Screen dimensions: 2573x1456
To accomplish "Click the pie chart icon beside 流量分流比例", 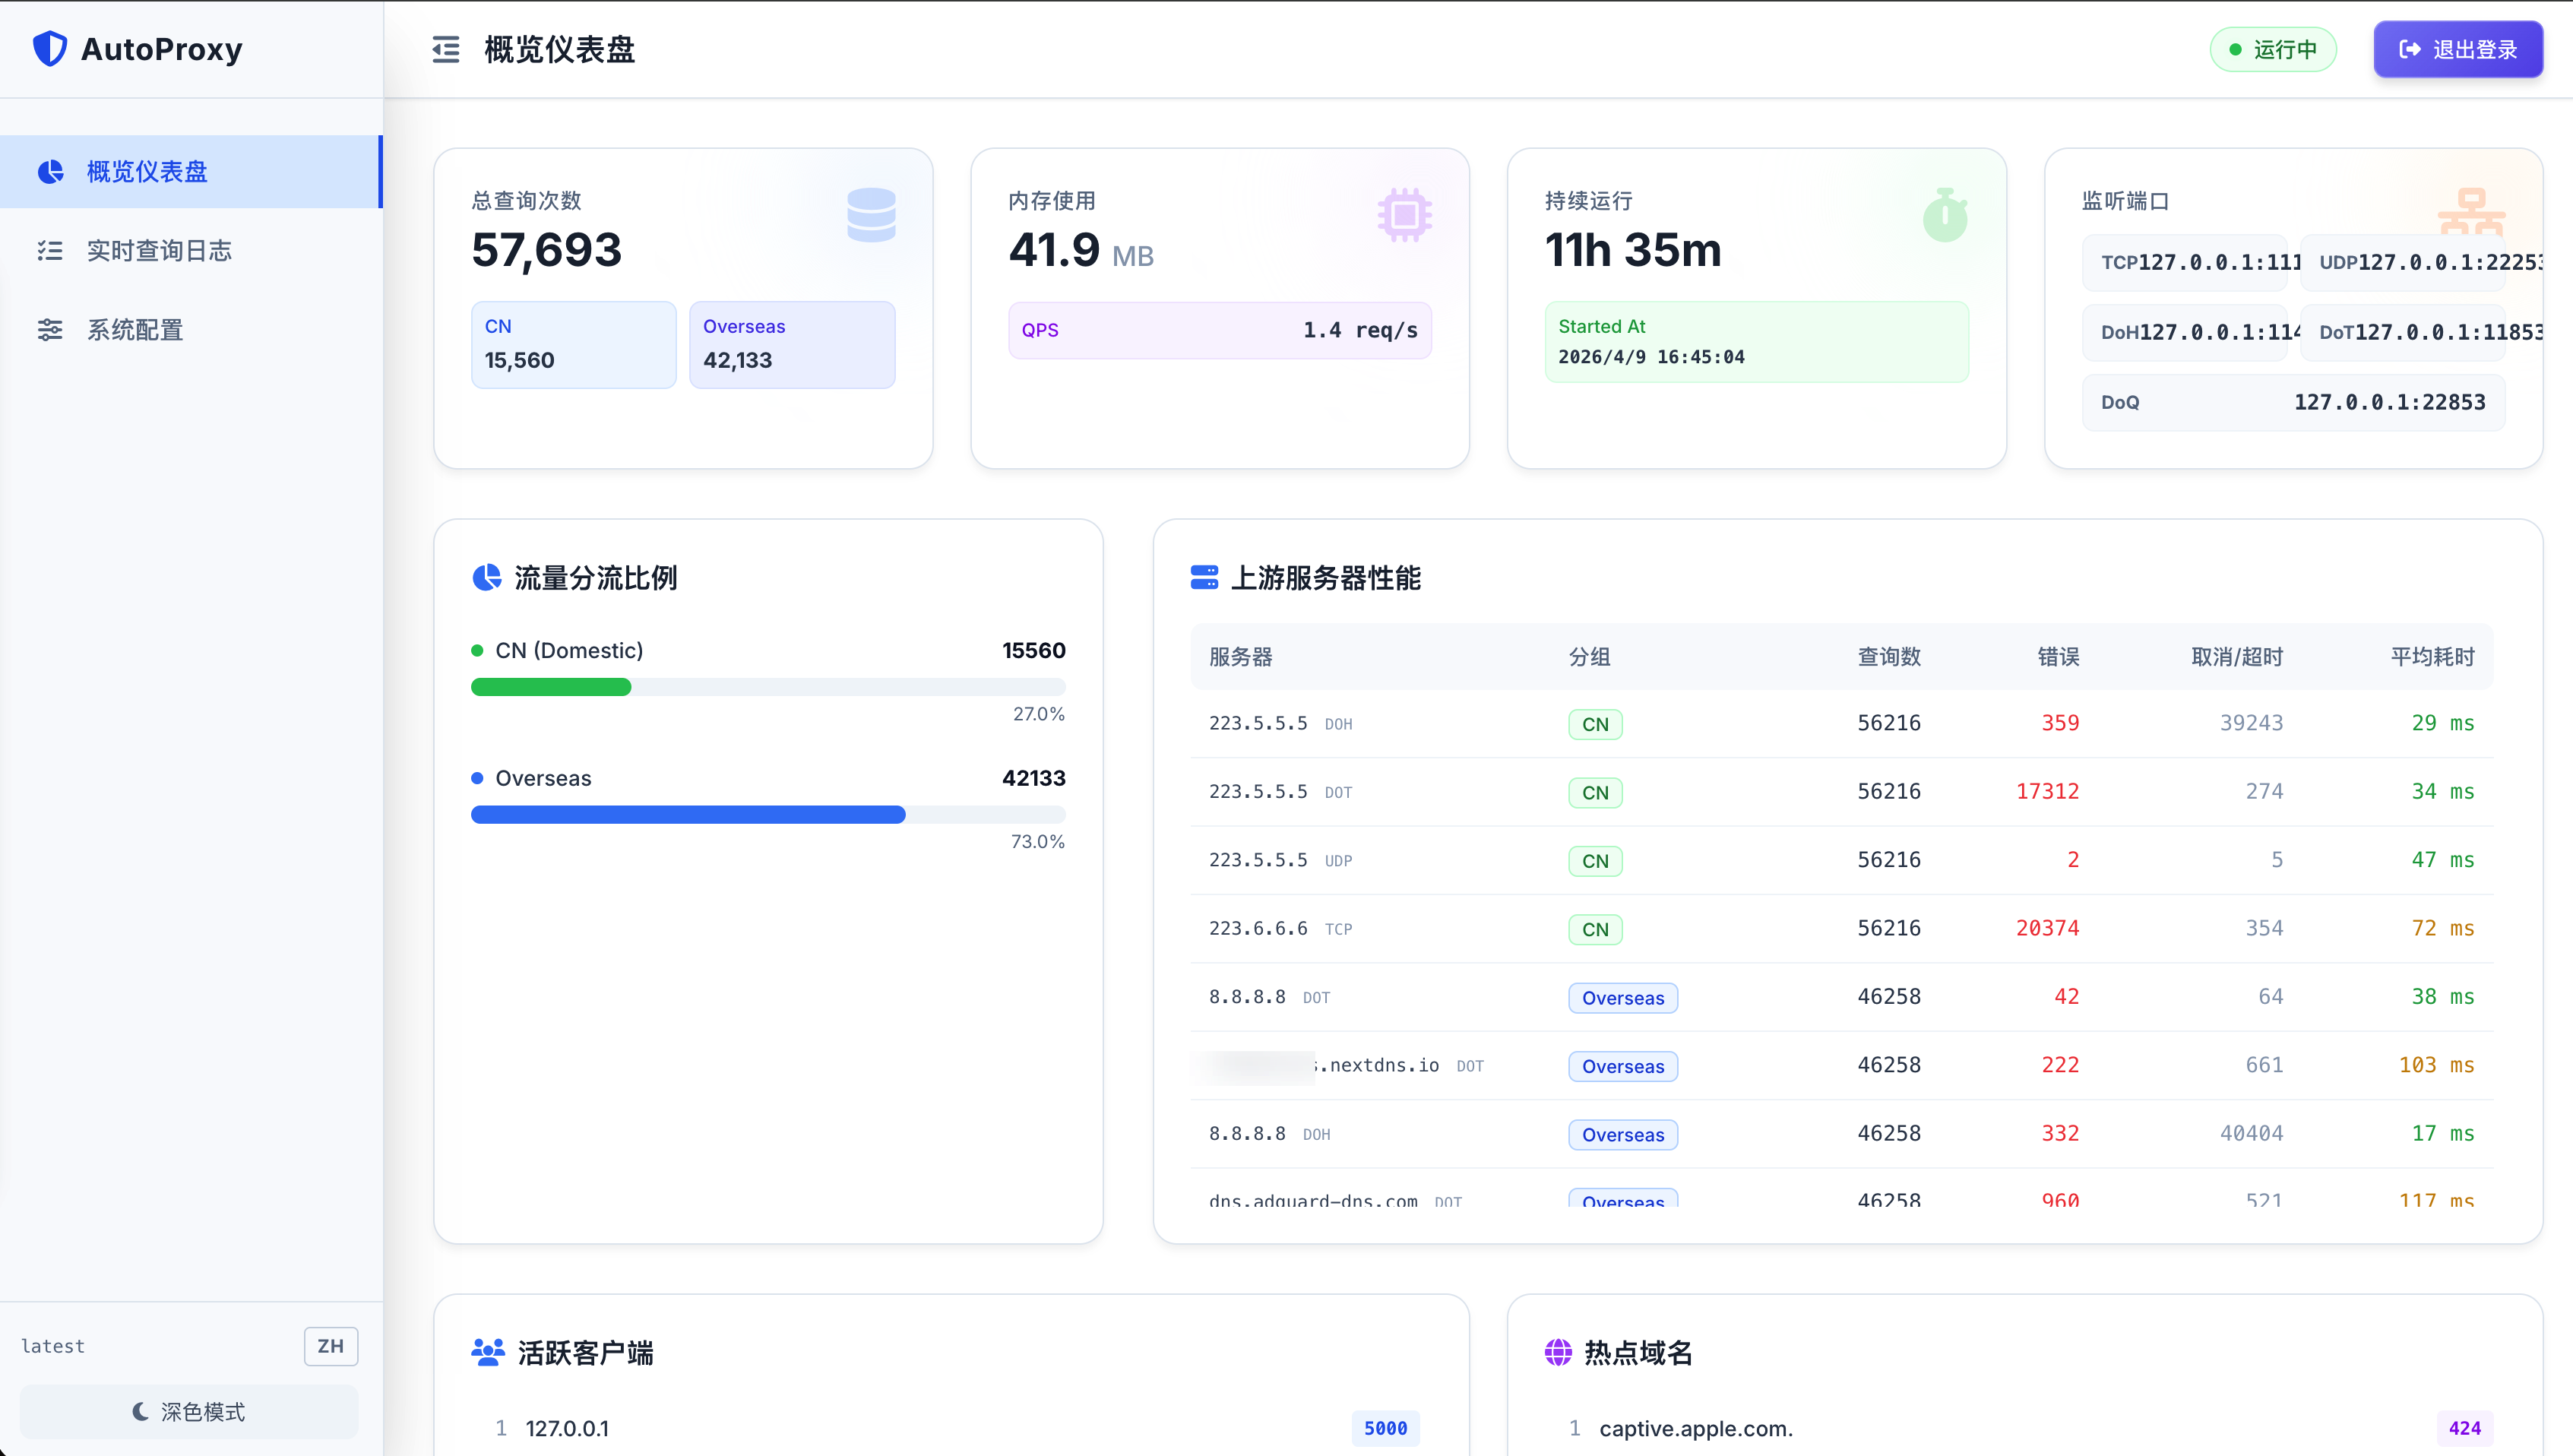I will (x=486, y=578).
